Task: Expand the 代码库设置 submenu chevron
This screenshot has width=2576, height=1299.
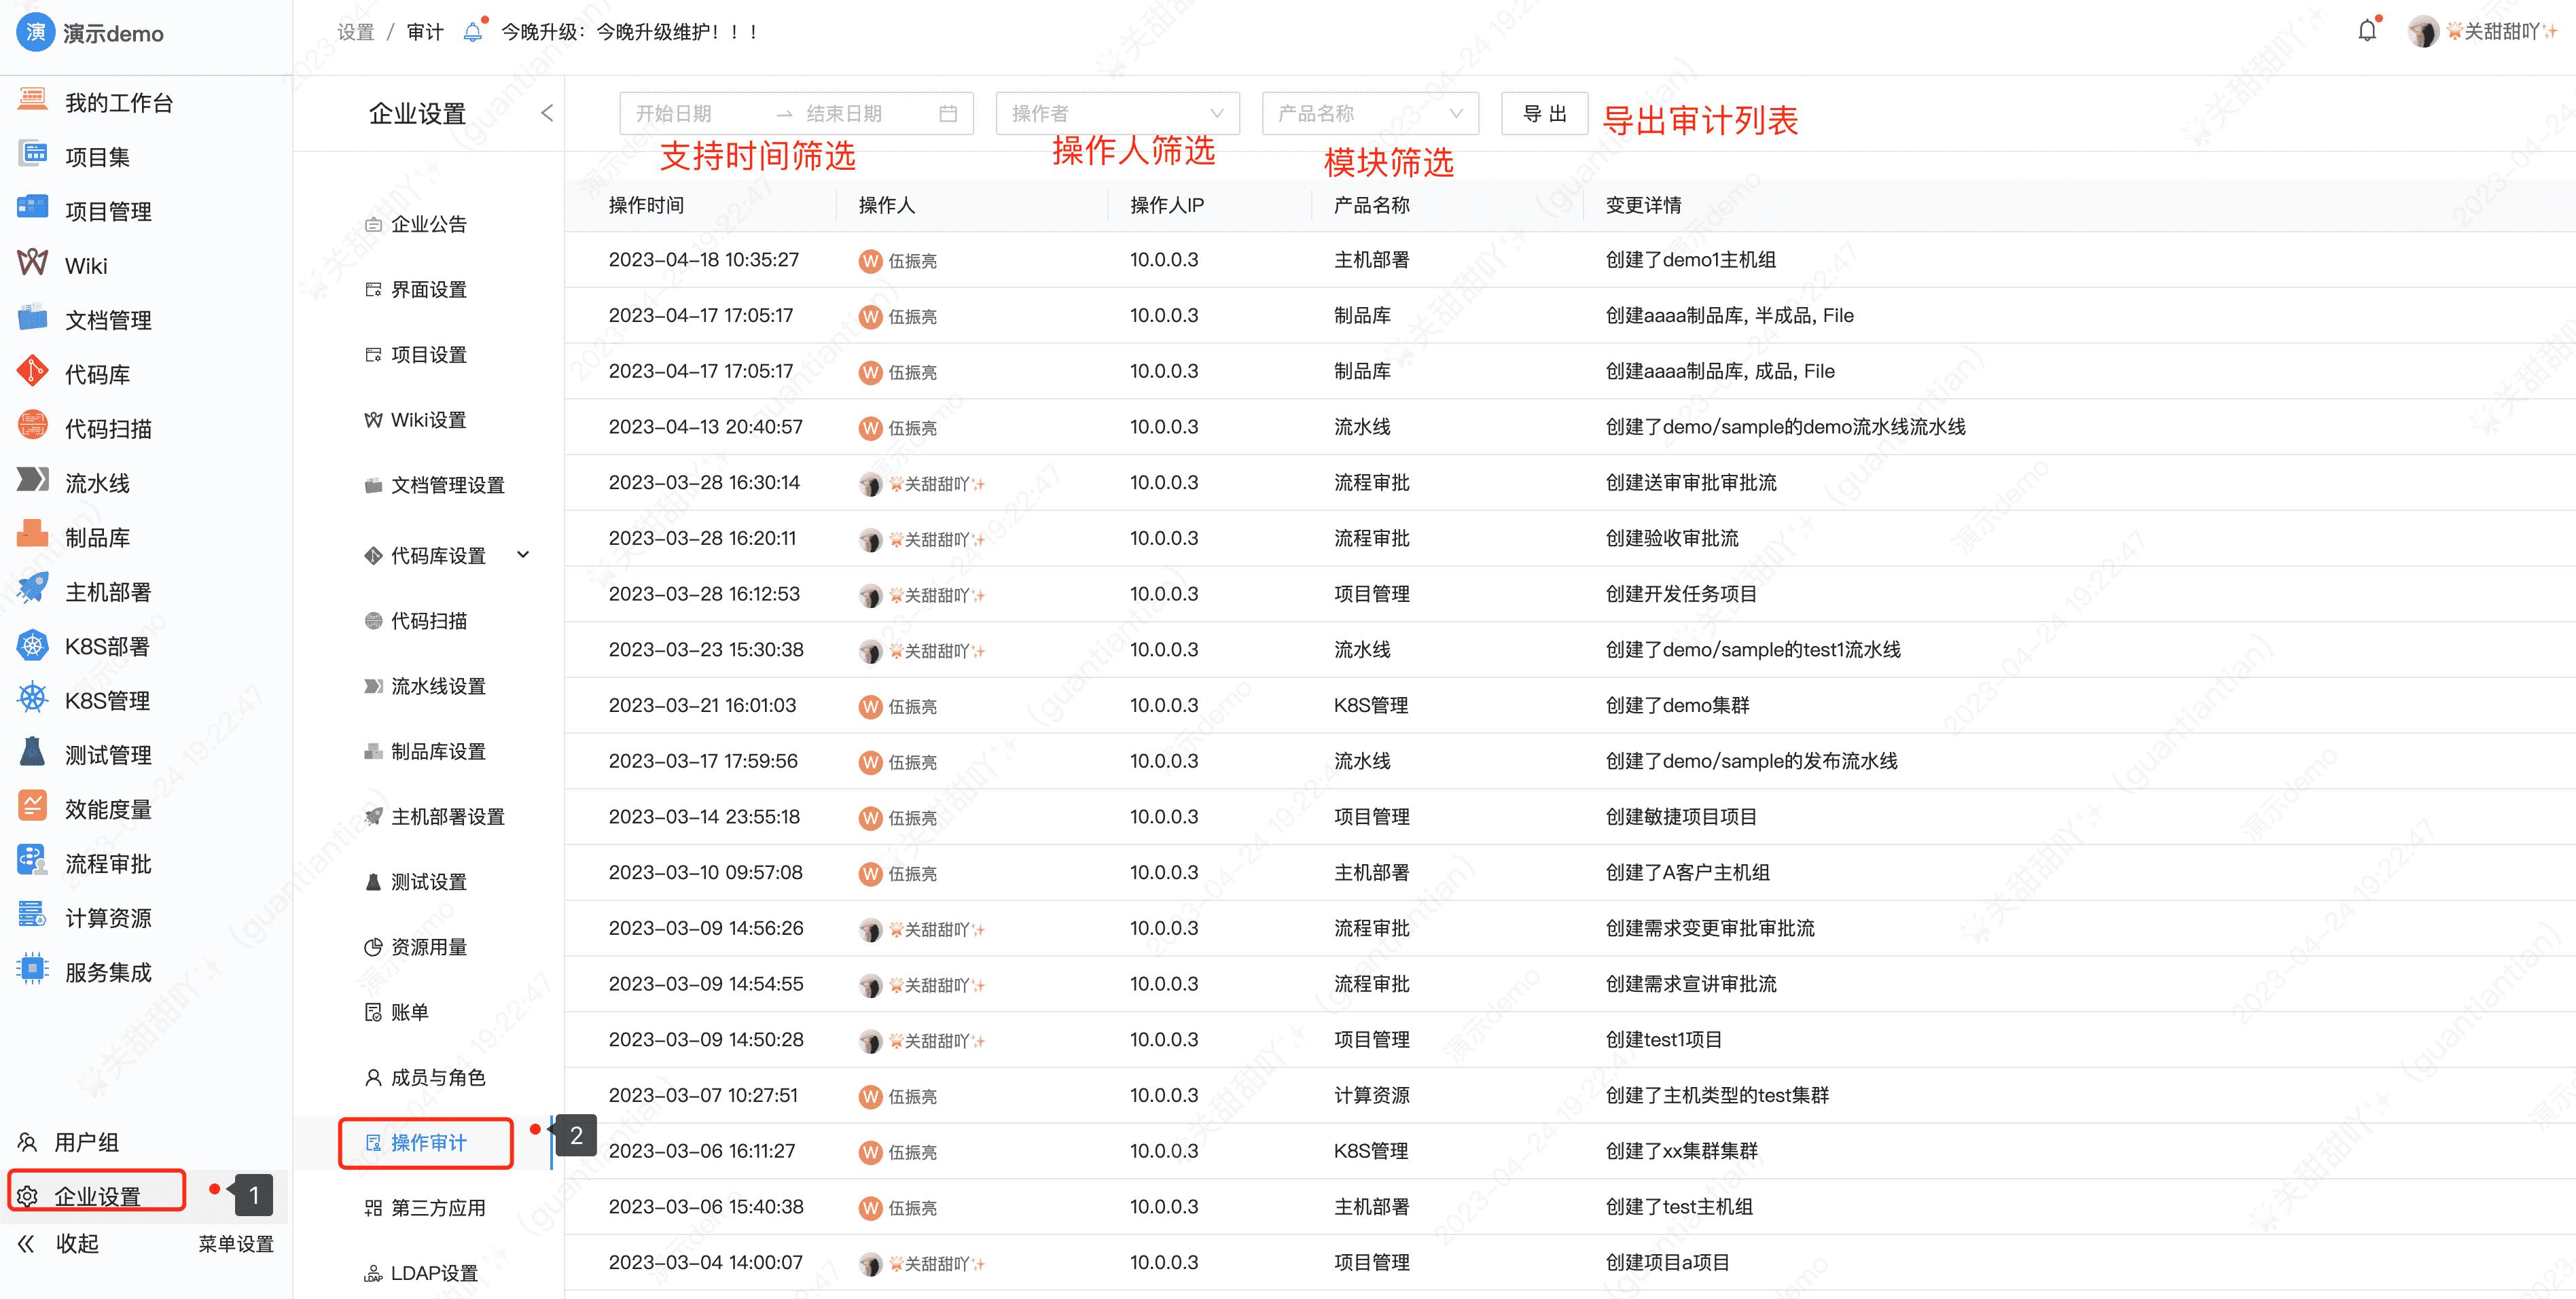Action: [523, 554]
